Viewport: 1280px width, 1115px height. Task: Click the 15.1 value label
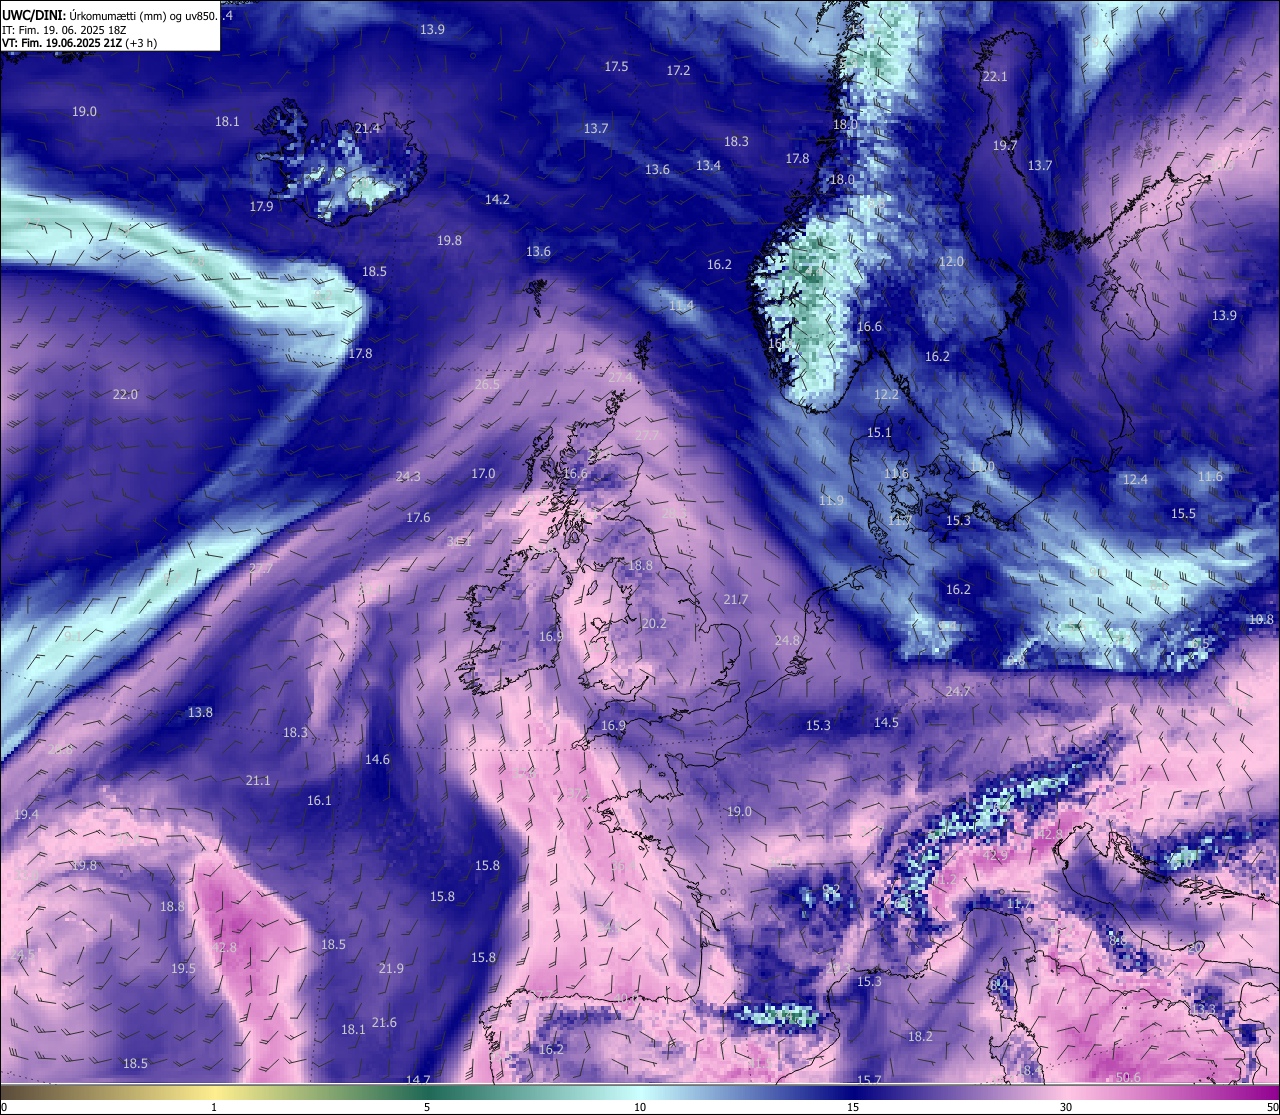(x=878, y=432)
